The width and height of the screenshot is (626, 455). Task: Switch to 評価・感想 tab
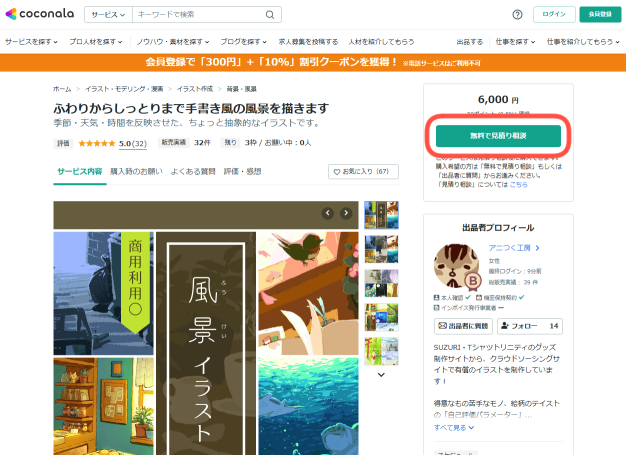point(242,172)
